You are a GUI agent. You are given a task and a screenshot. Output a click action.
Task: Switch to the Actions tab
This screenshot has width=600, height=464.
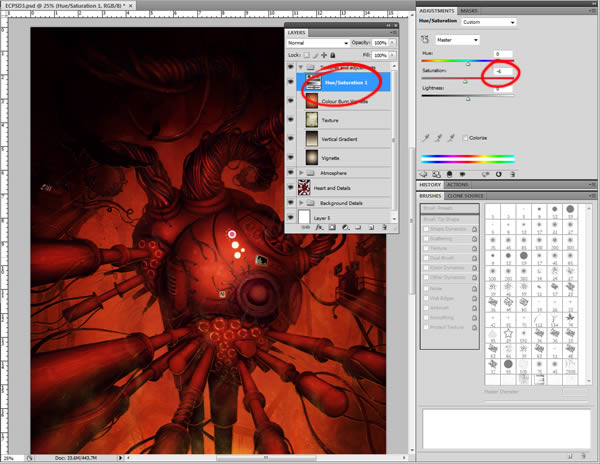pos(457,185)
